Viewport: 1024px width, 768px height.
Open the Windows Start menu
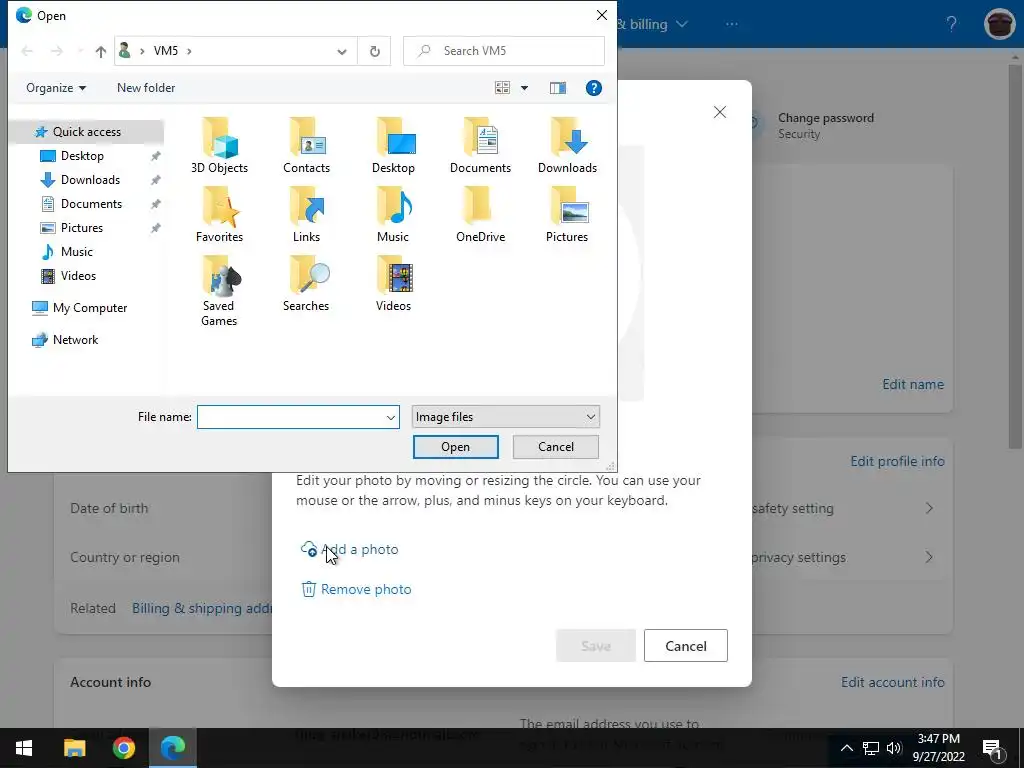coord(24,748)
